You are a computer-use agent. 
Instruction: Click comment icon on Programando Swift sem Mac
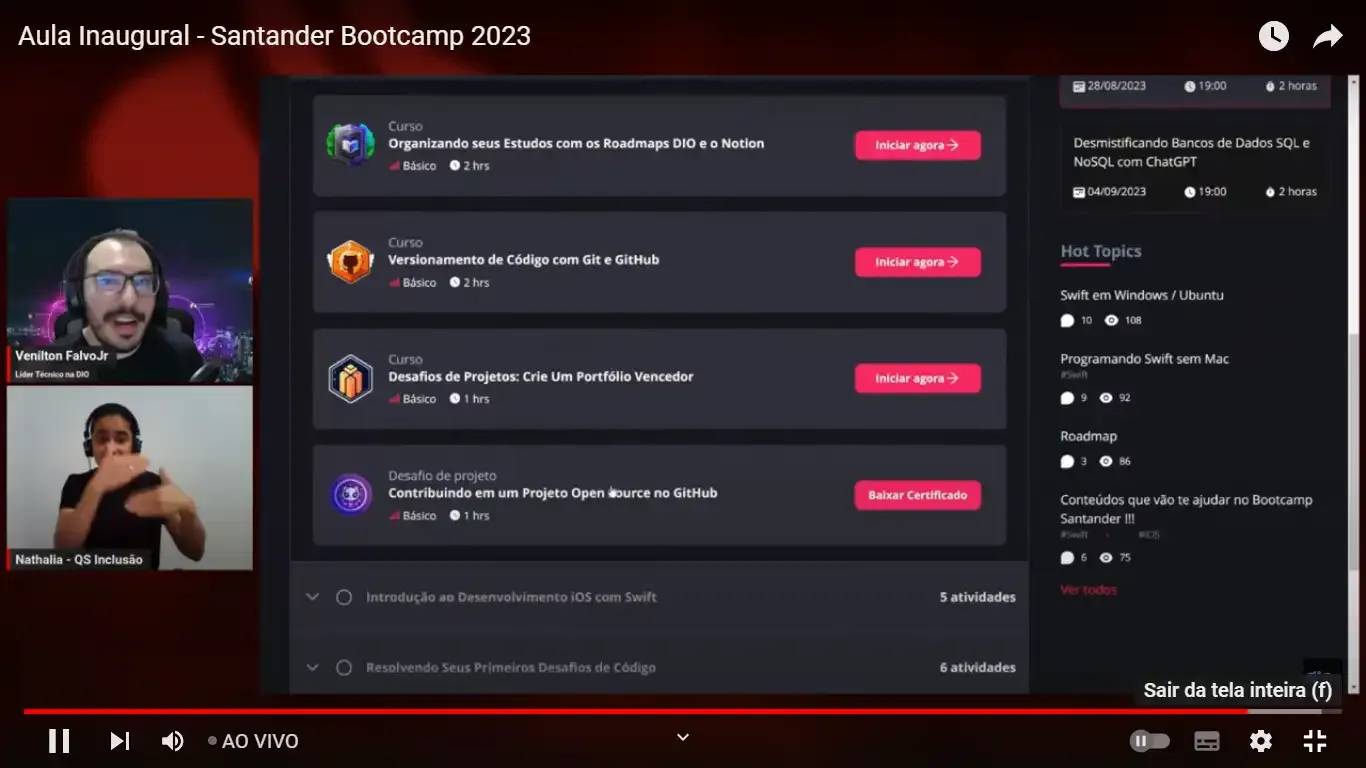[x=1067, y=398]
